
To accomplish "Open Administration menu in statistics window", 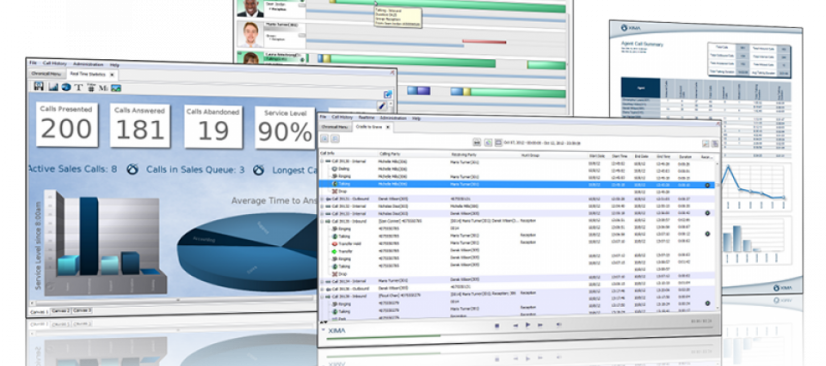I will pyautogui.click(x=88, y=64).
